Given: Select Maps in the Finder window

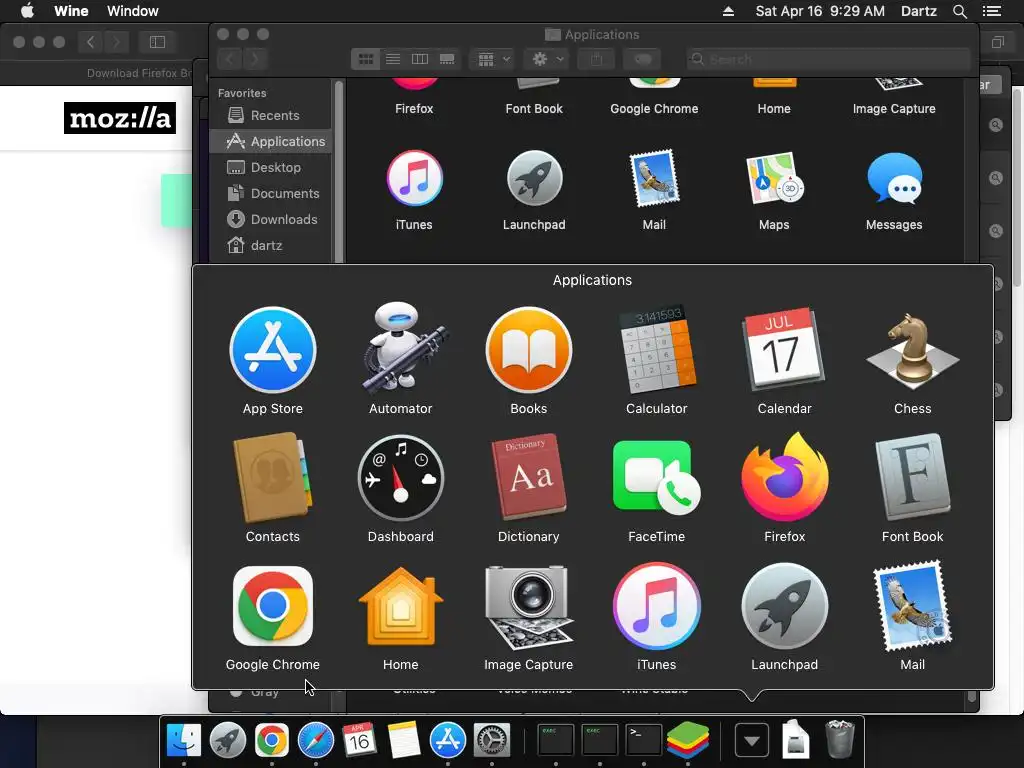Looking at the screenshot, I should pos(775,178).
